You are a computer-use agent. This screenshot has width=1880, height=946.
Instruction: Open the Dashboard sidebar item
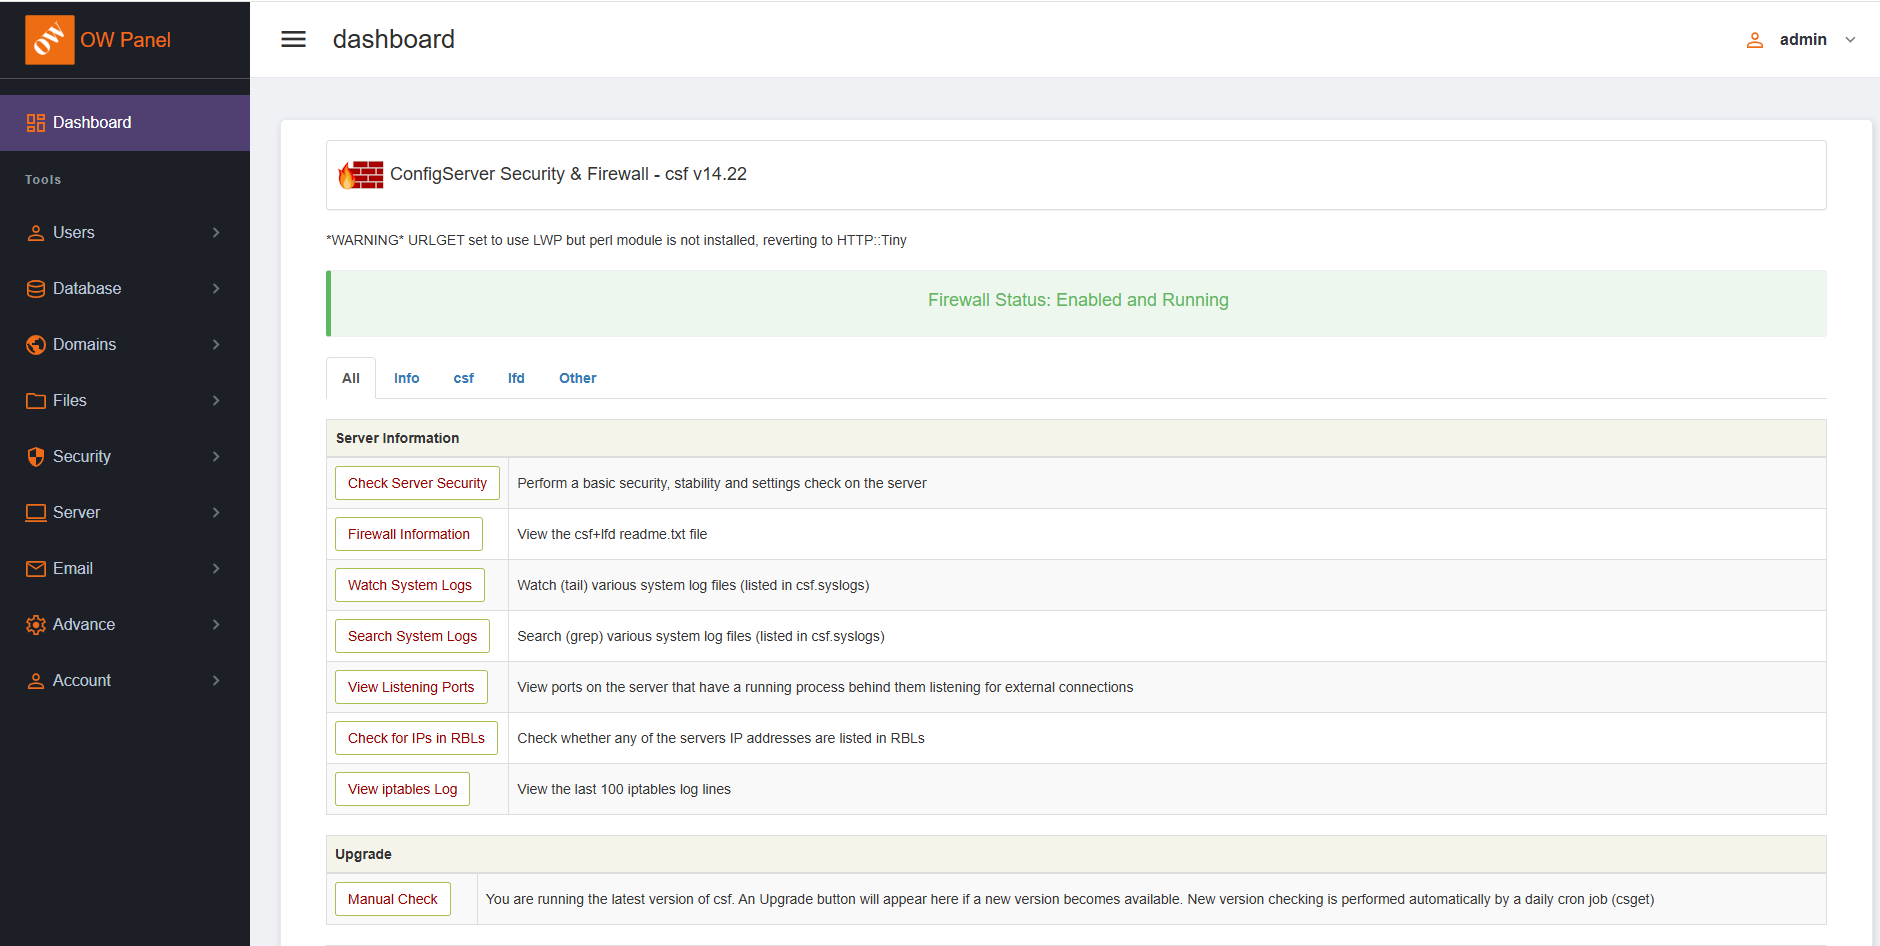tap(92, 123)
